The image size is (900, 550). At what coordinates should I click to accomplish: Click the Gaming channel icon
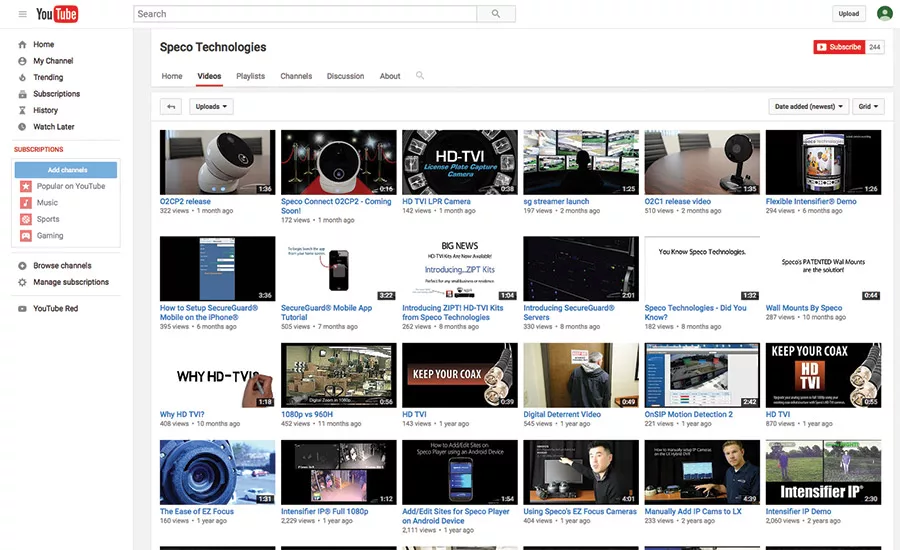click(26, 235)
